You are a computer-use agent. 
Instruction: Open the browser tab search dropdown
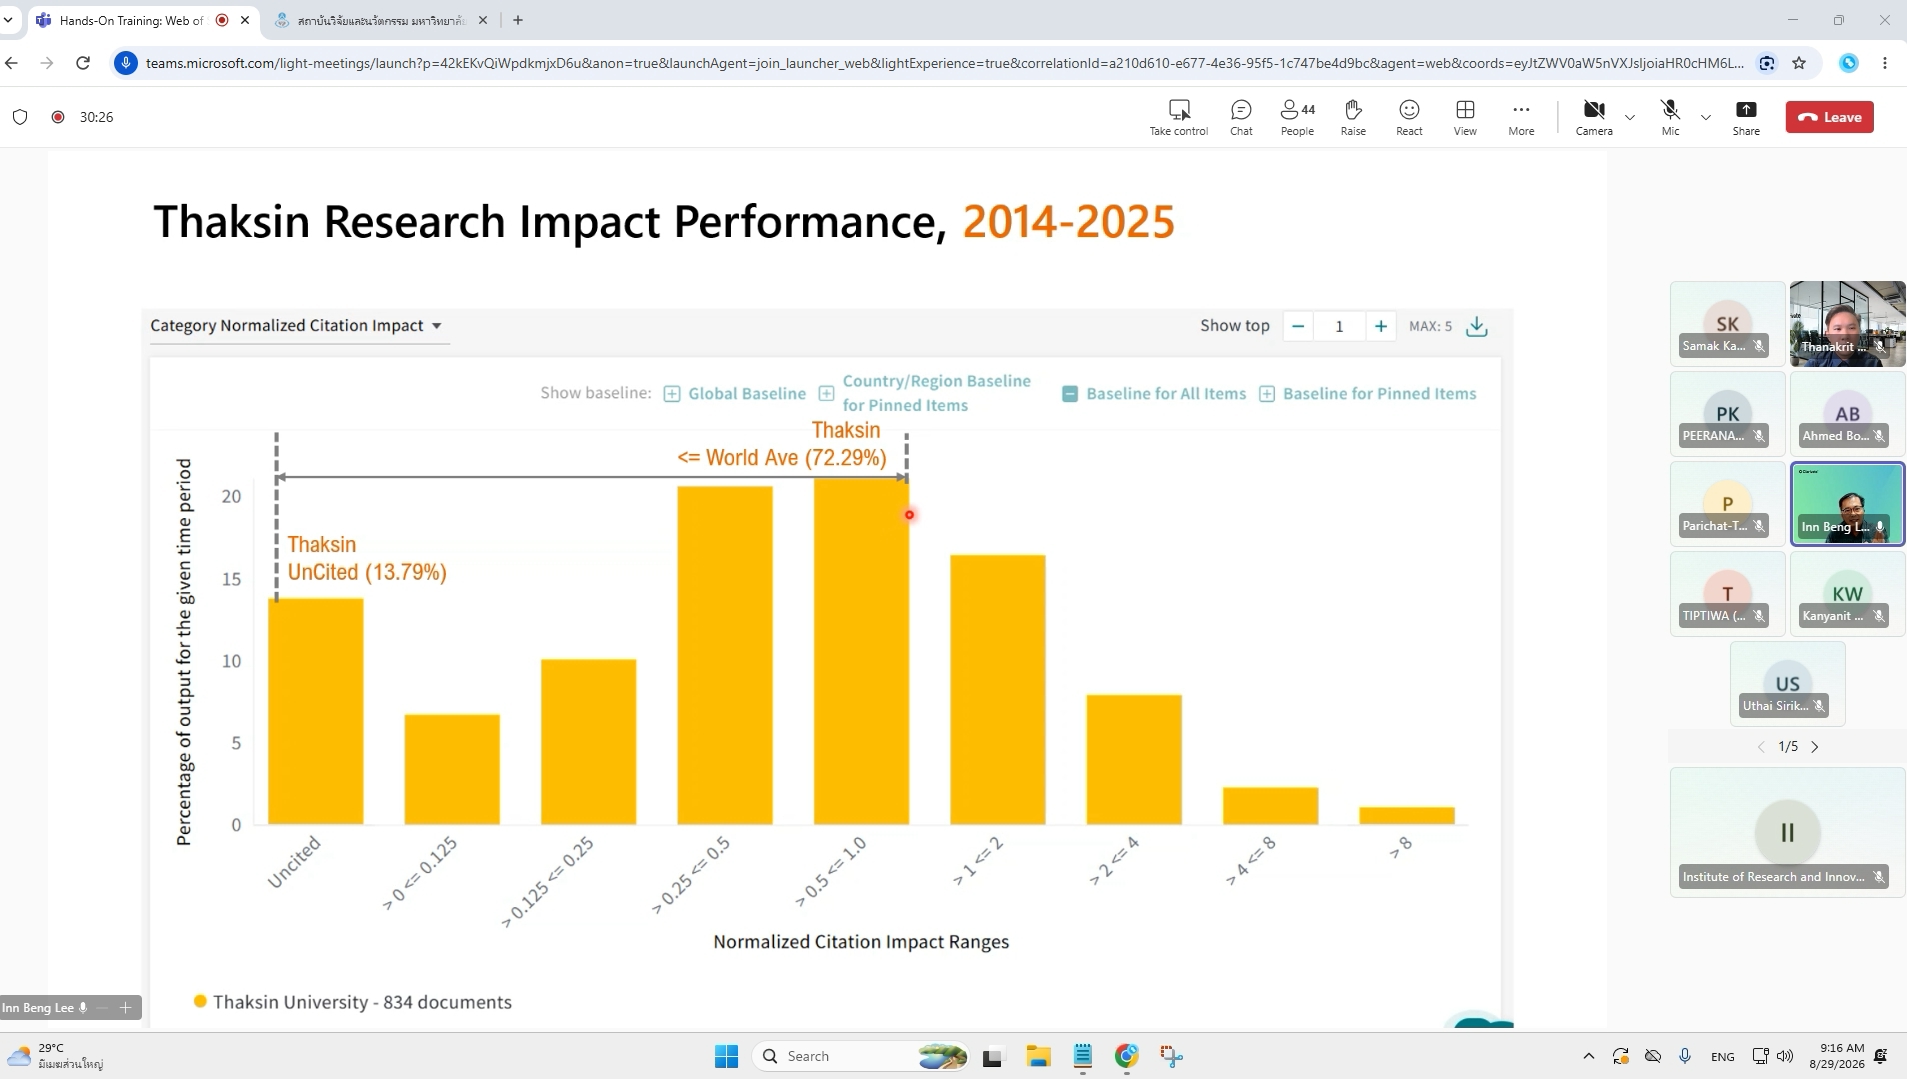(8, 20)
